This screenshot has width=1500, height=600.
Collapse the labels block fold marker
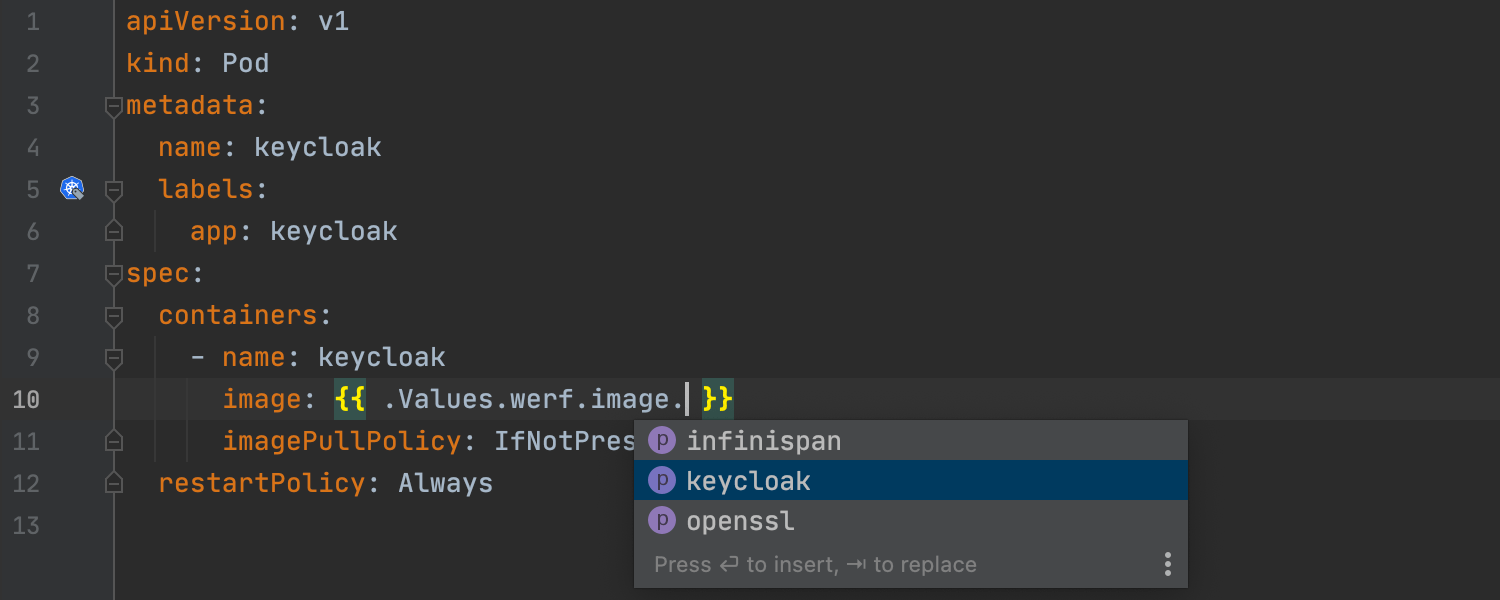pyautogui.click(x=114, y=189)
